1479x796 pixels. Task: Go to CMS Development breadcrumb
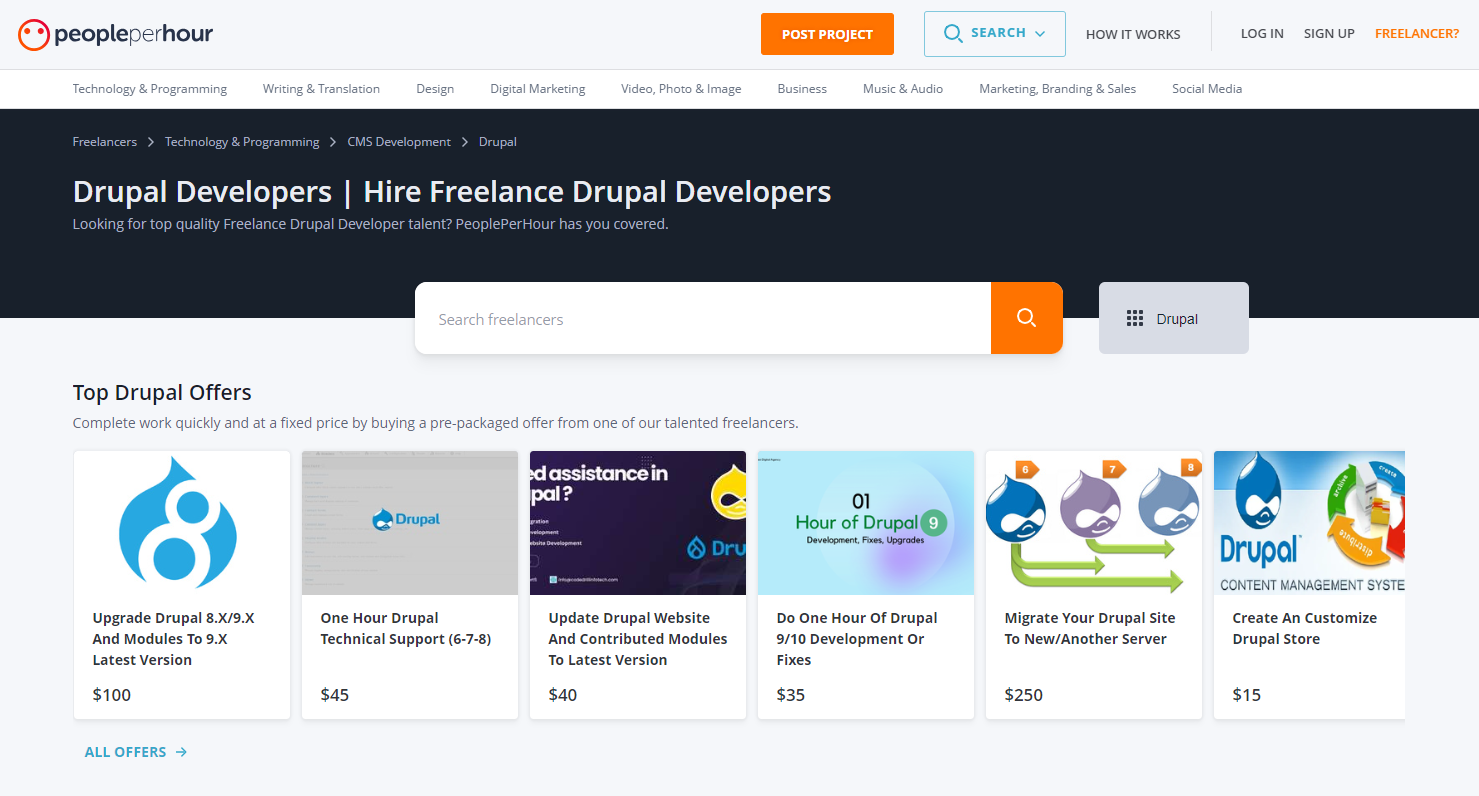399,142
